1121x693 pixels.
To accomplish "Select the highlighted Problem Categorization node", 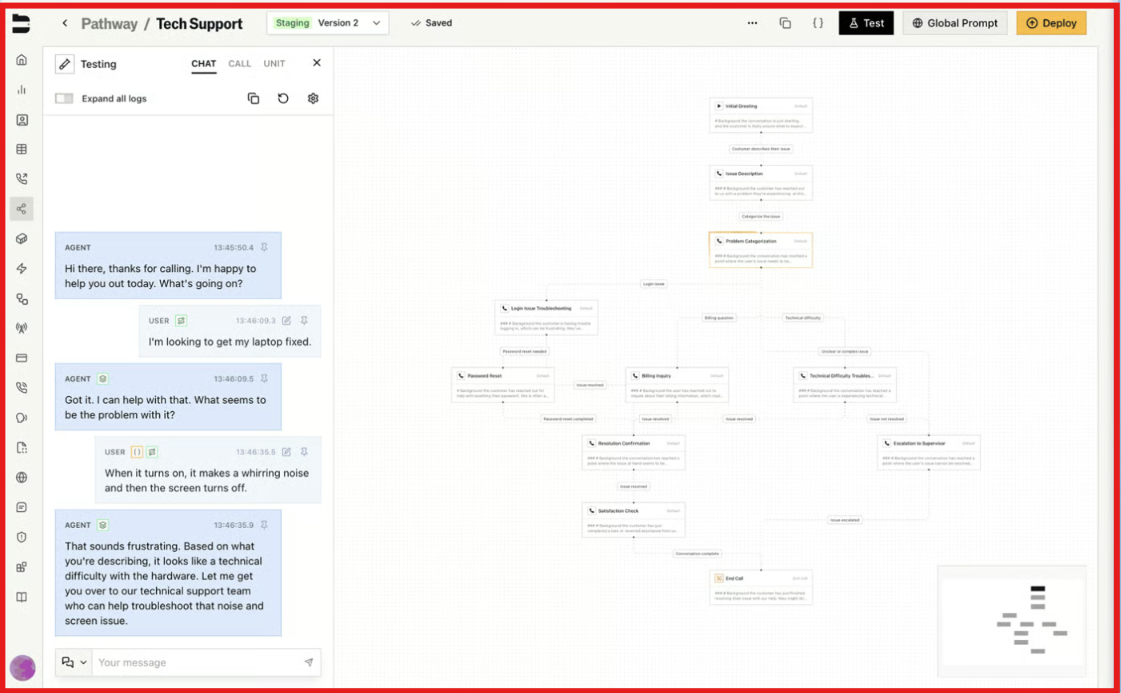I will pyautogui.click(x=761, y=250).
